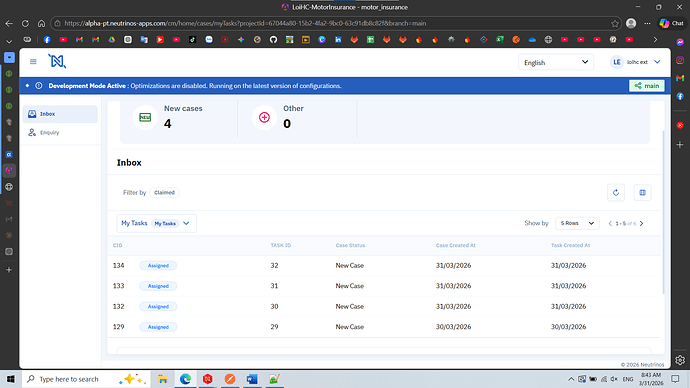Sort by the TASK ID column header
This screenshot has width=690, height=388.
281,245
